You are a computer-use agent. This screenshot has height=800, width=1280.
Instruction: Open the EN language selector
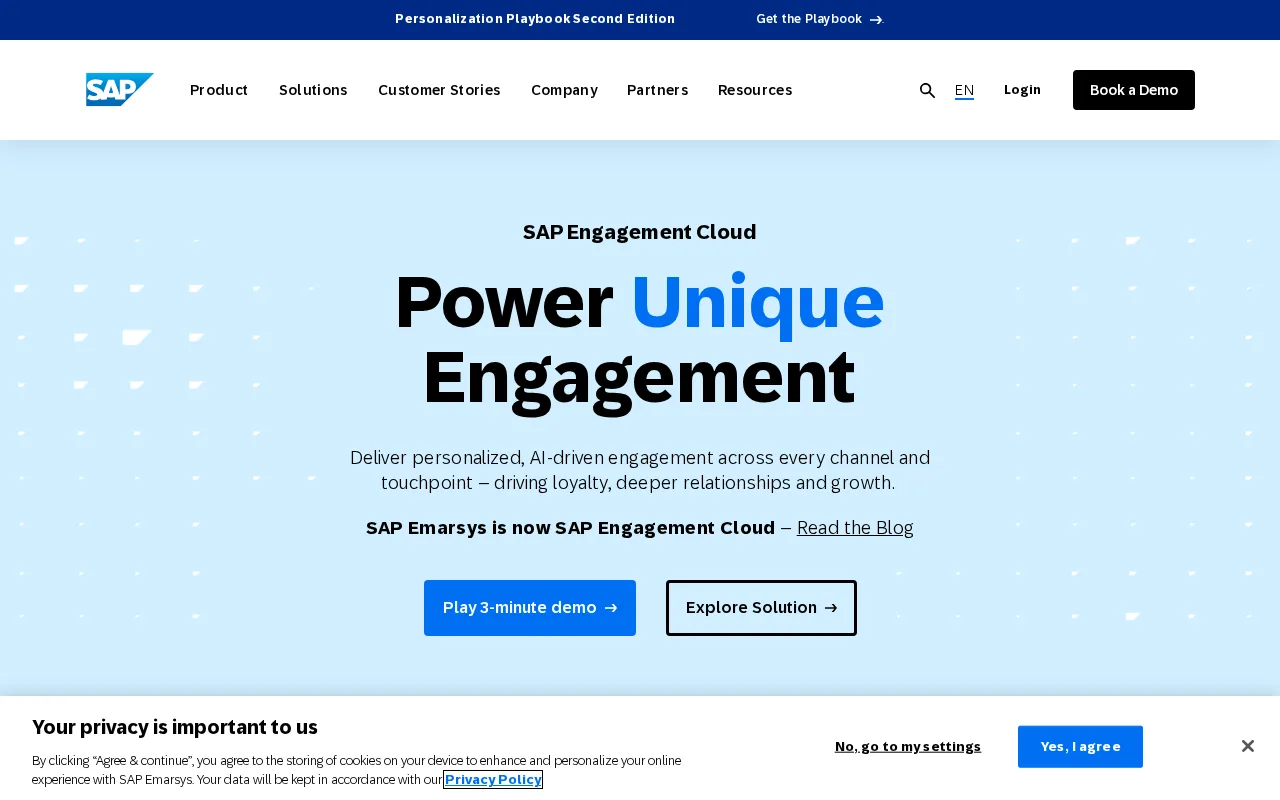click(964, 90)
